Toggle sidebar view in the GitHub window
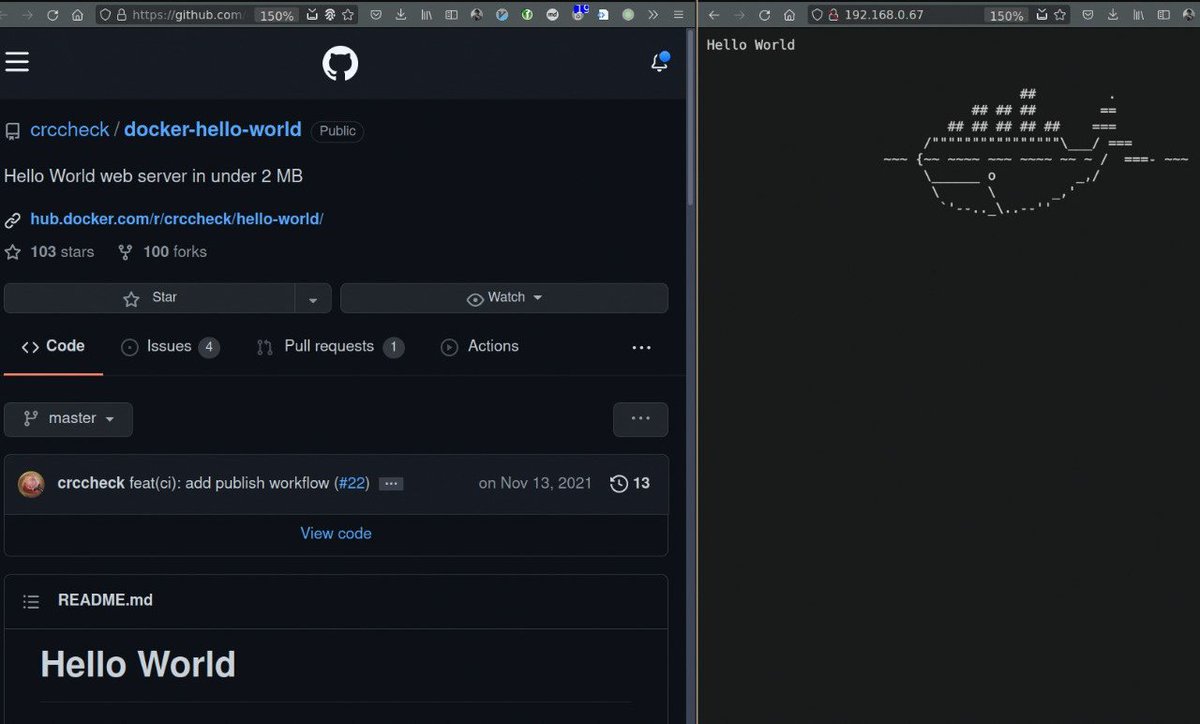The width and height of the screenshot is (1200, 724). 451,15
